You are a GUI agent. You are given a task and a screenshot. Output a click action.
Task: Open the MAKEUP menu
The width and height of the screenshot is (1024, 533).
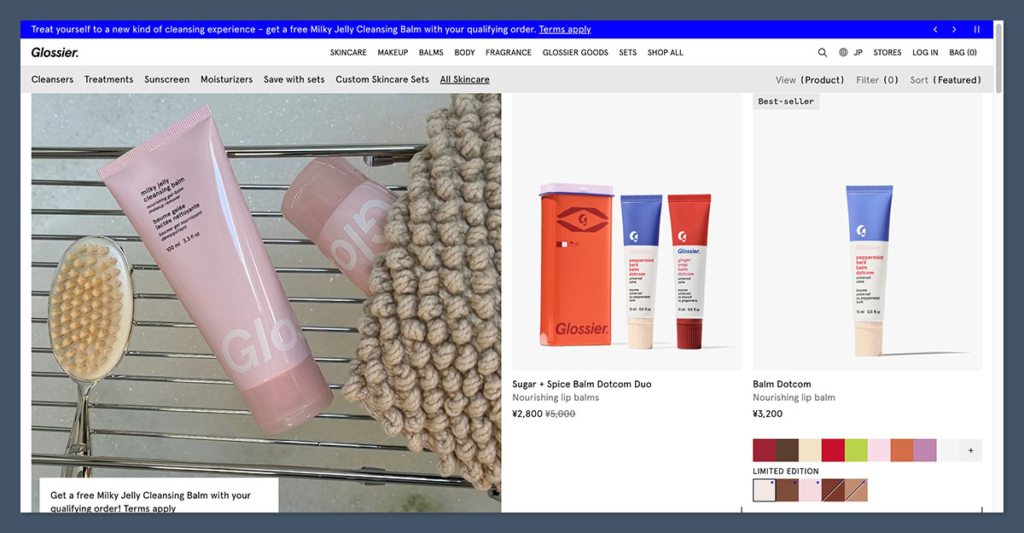pyautogui.click(x=392, y=52)
